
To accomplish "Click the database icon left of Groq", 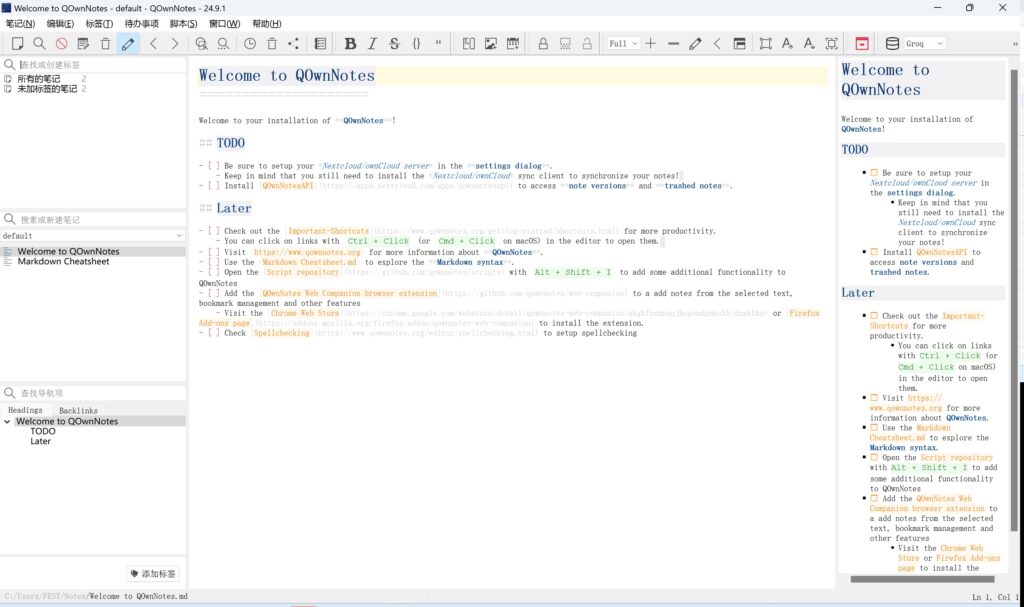I will click(x=892, y=44).
